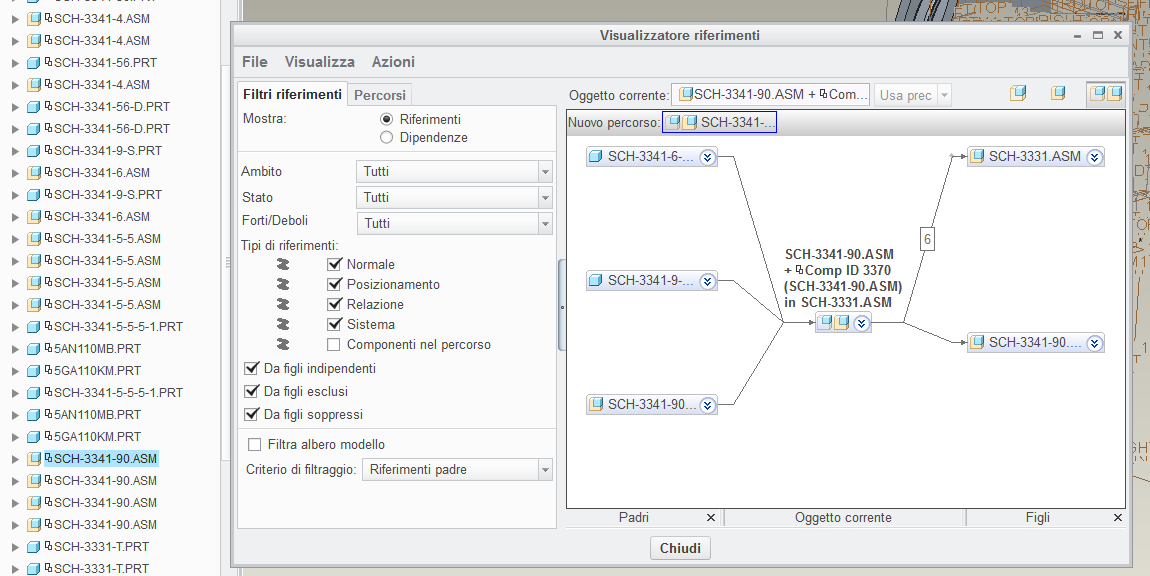Screen dimensions: 1150x576
Task: Open the File menu
Action: pyautogui.click(x=254, y=62)
